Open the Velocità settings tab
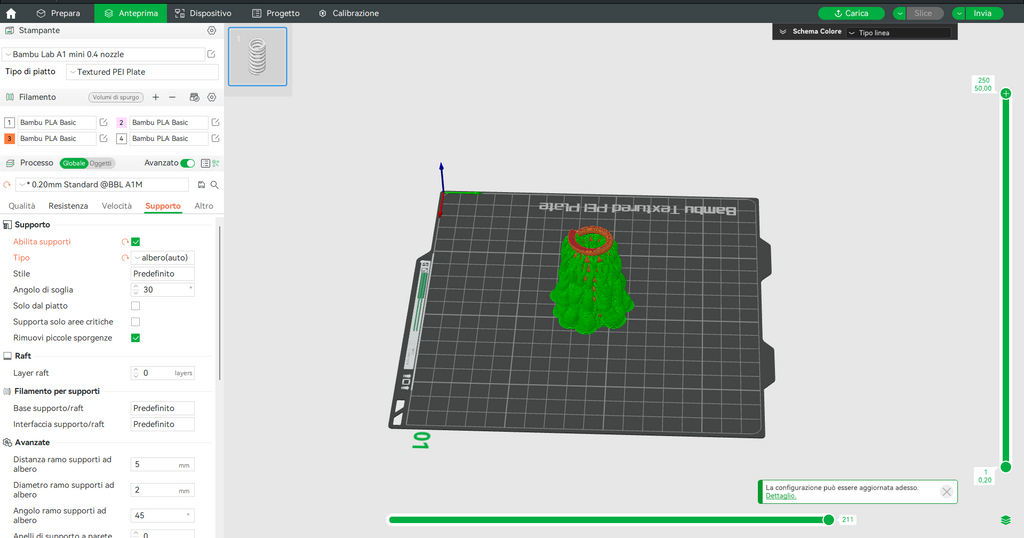1024x538 pixels. tap(116, 206)
